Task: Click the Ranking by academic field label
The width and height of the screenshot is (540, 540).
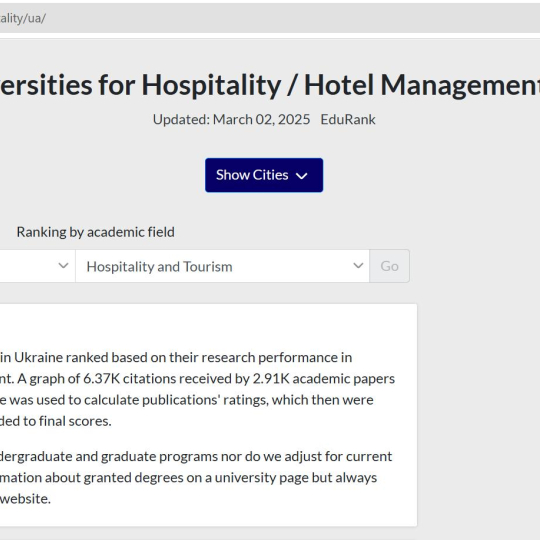Action: click(95, 232)
